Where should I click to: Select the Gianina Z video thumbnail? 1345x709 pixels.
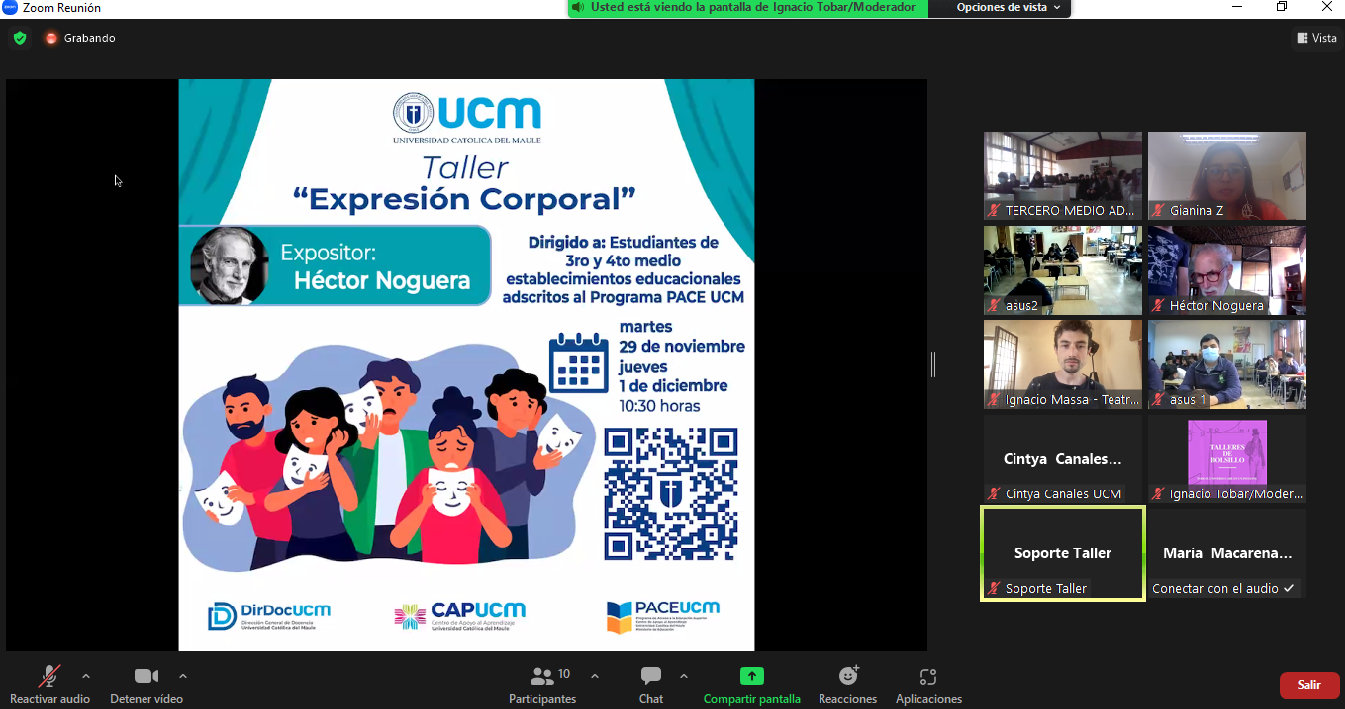(x=1226, y=175)
